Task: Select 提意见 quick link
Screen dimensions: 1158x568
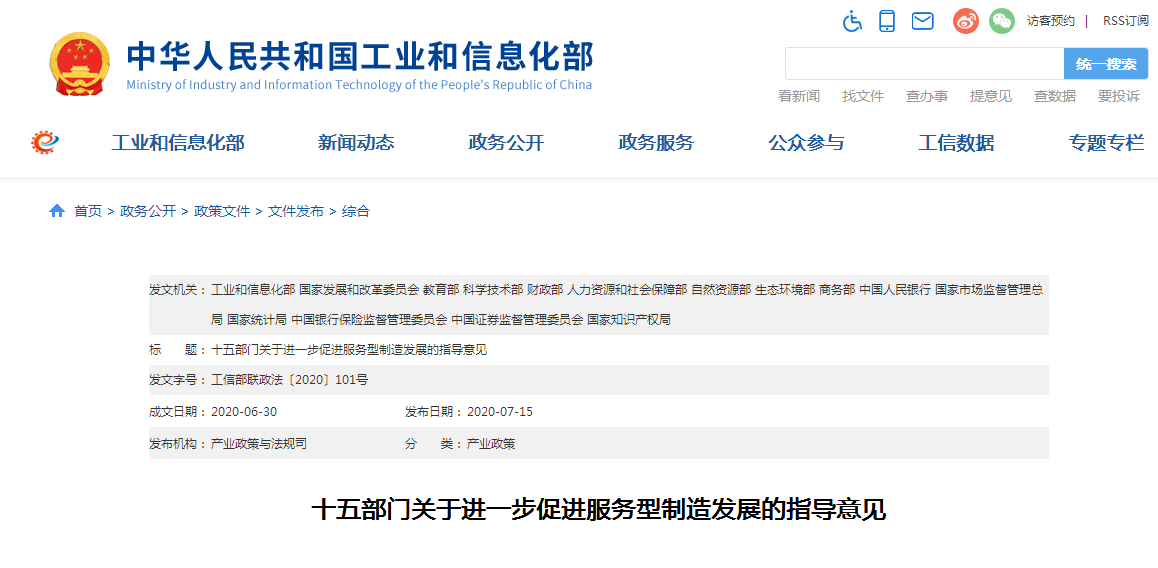Action: [x=990, y=96]
